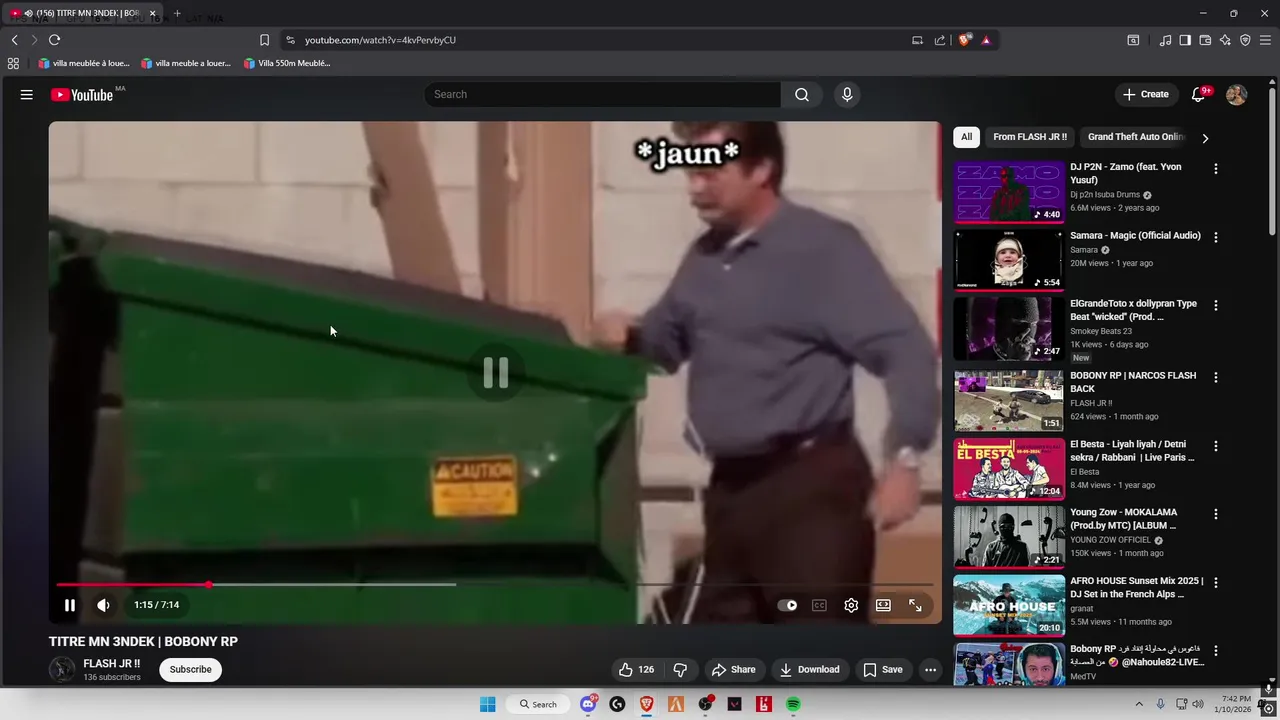This screenshot has width=1280, height=720.
Task: Click the Download button
Action: pos(809,669)
